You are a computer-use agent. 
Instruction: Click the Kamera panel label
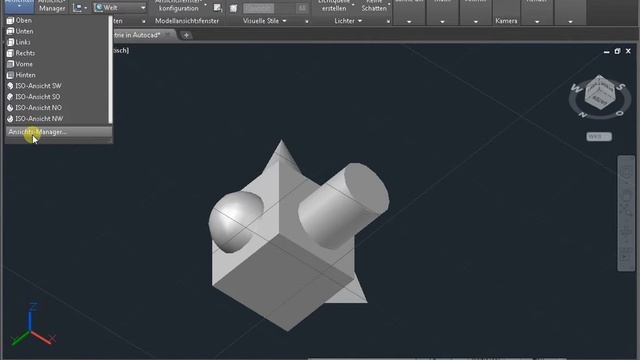(506, 21)
